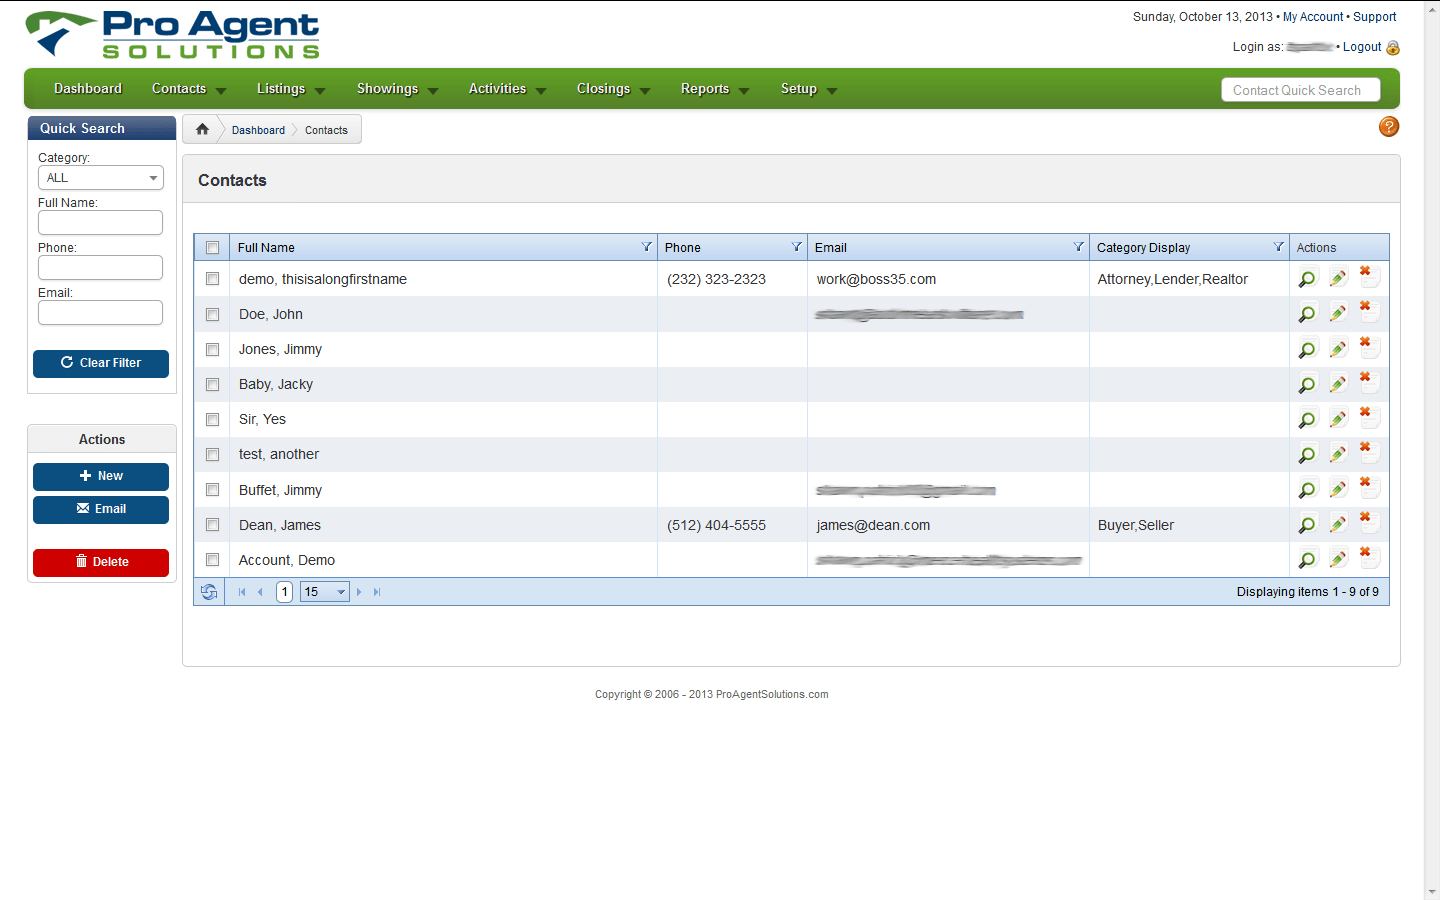Check the row for Buffet, Jimmy
The image size is (1440, 900).
212,489
